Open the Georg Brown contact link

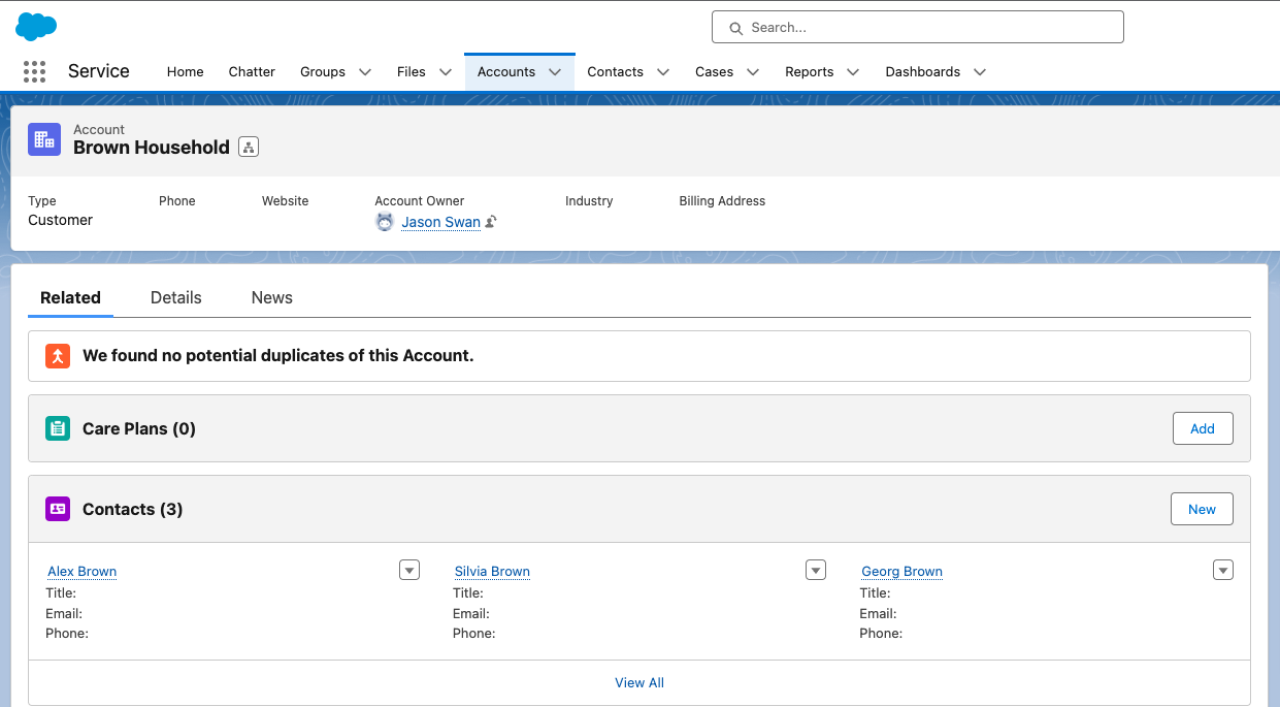click(x=902, y=571)
